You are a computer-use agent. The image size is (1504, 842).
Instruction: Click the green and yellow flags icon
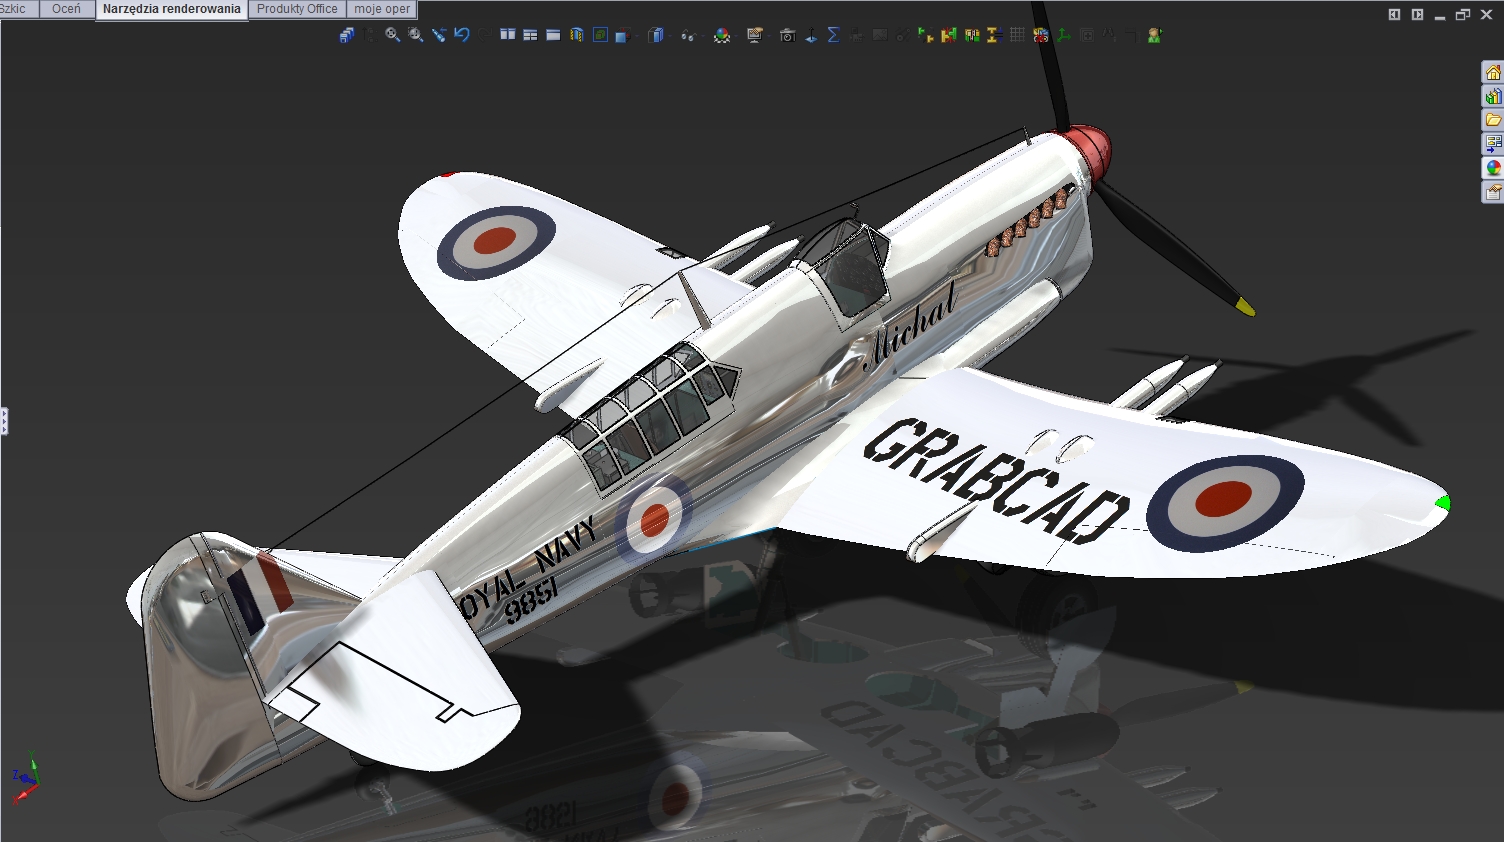click(x=926, y=35)
